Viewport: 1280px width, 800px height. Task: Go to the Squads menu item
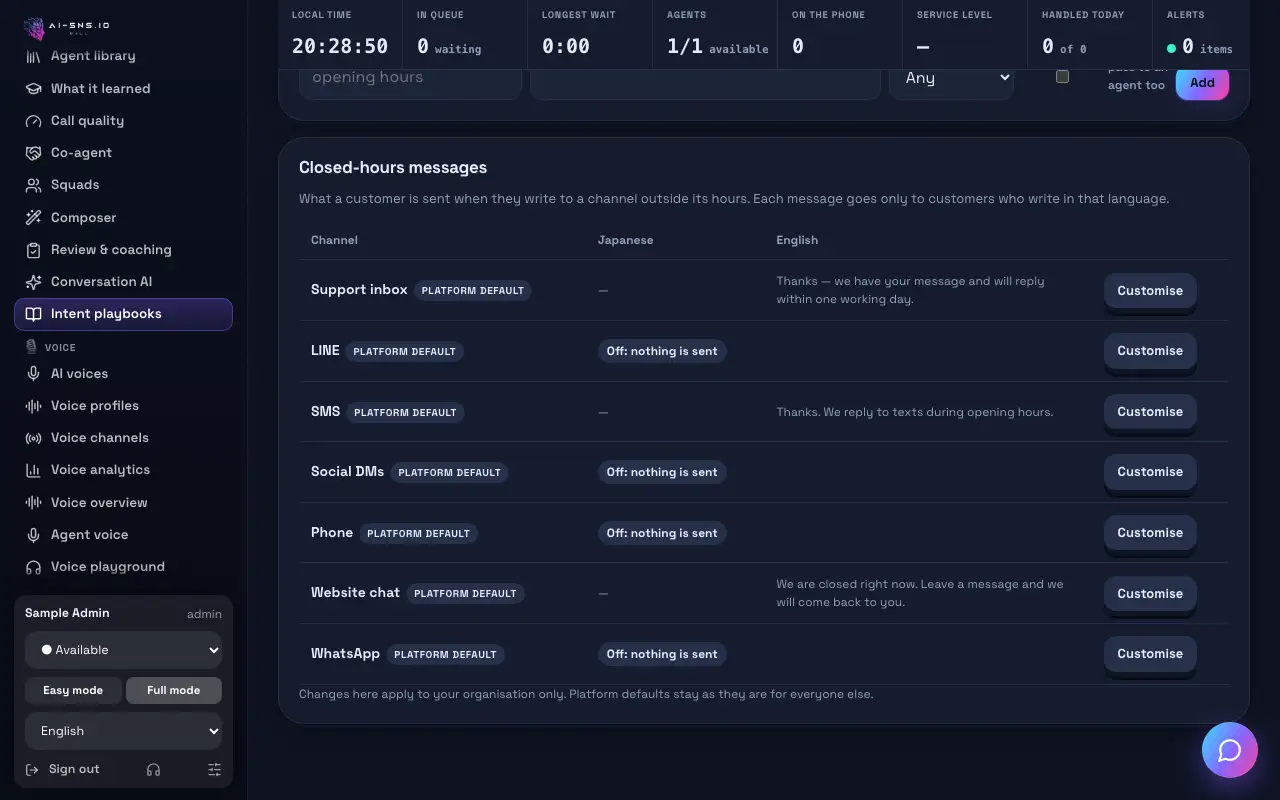pyautogui.click(x=124, y=184)
